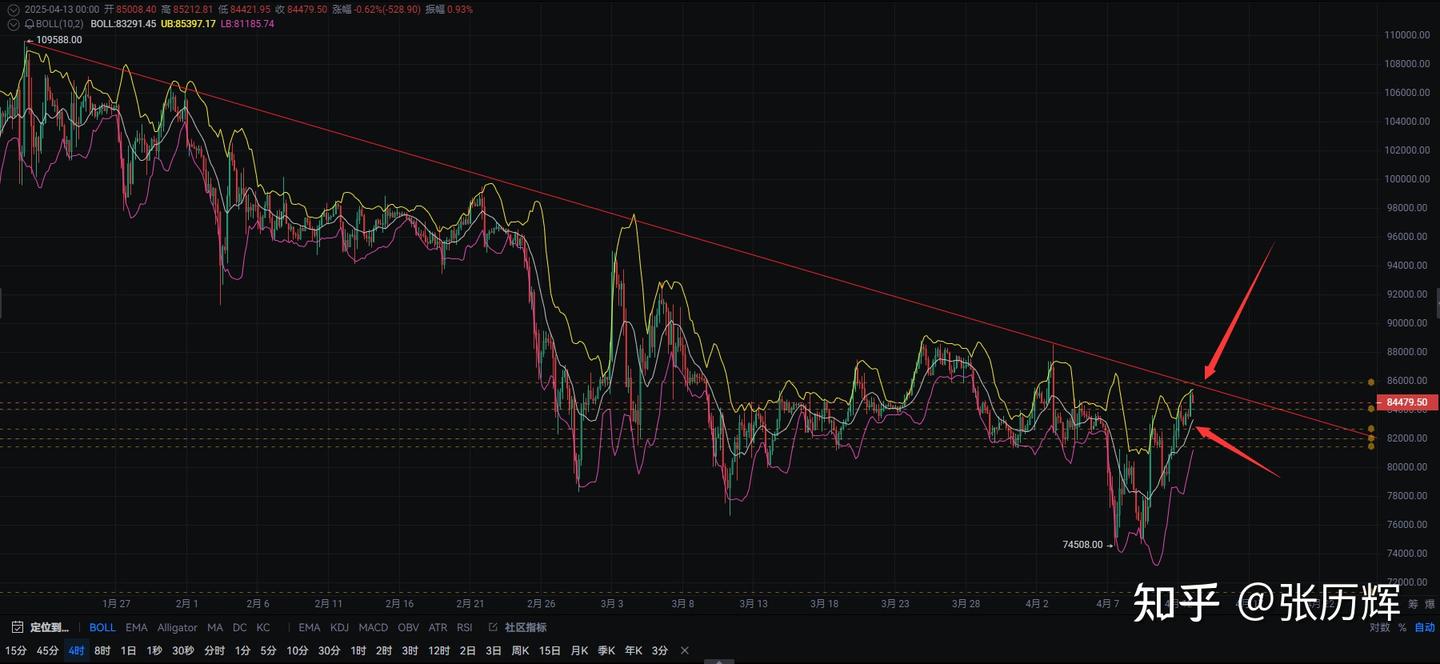Image resolution: width=1440 pixels, height=664 pixels.
Task: Switch to the 45分 timeframe
Action: (47, 651)
